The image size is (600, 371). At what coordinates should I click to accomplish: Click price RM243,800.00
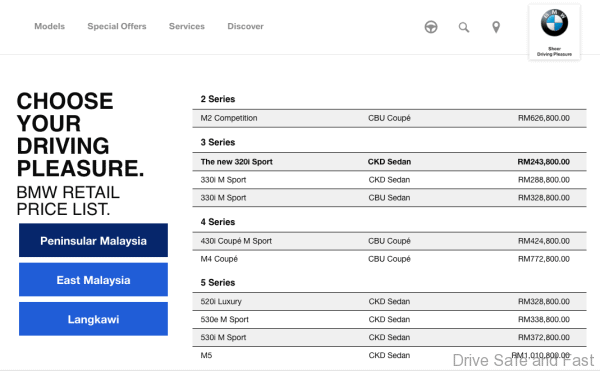(543, 162)
